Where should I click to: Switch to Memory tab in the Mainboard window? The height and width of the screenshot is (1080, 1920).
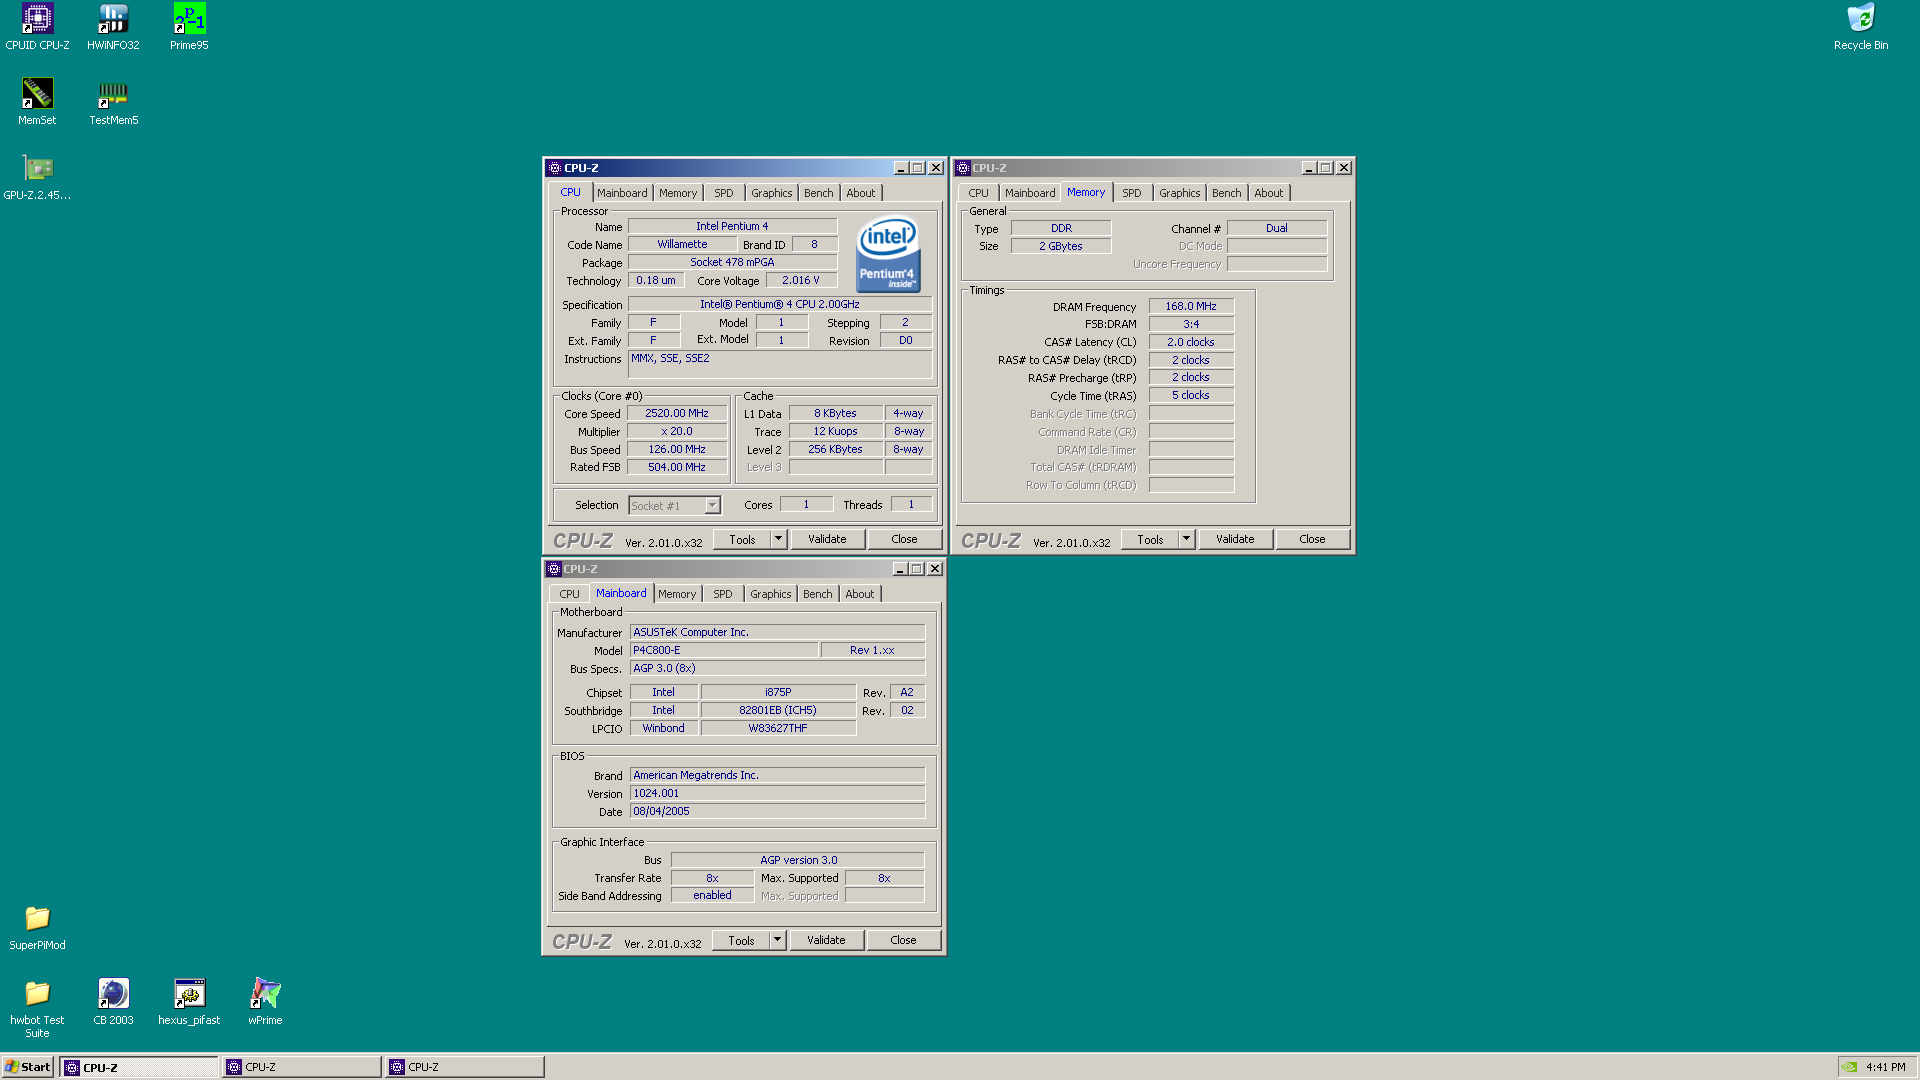[677, 594]
